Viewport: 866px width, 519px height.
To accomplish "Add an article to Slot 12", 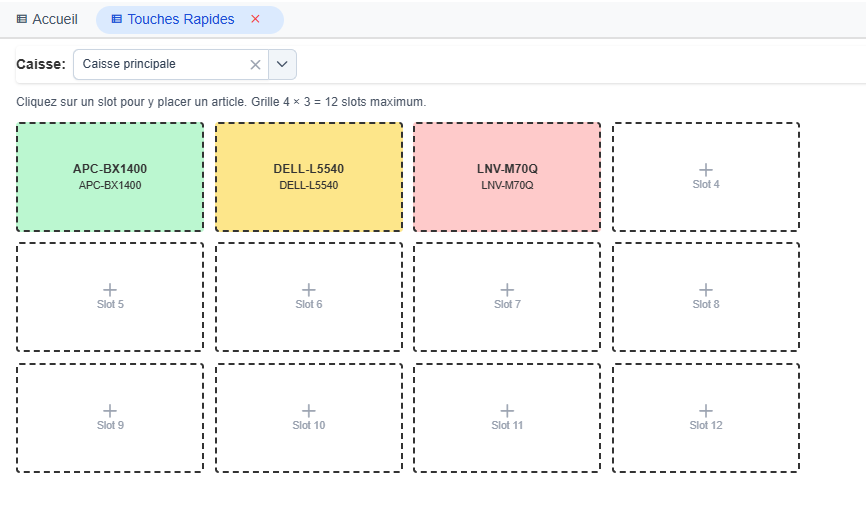I will point(706,418).
